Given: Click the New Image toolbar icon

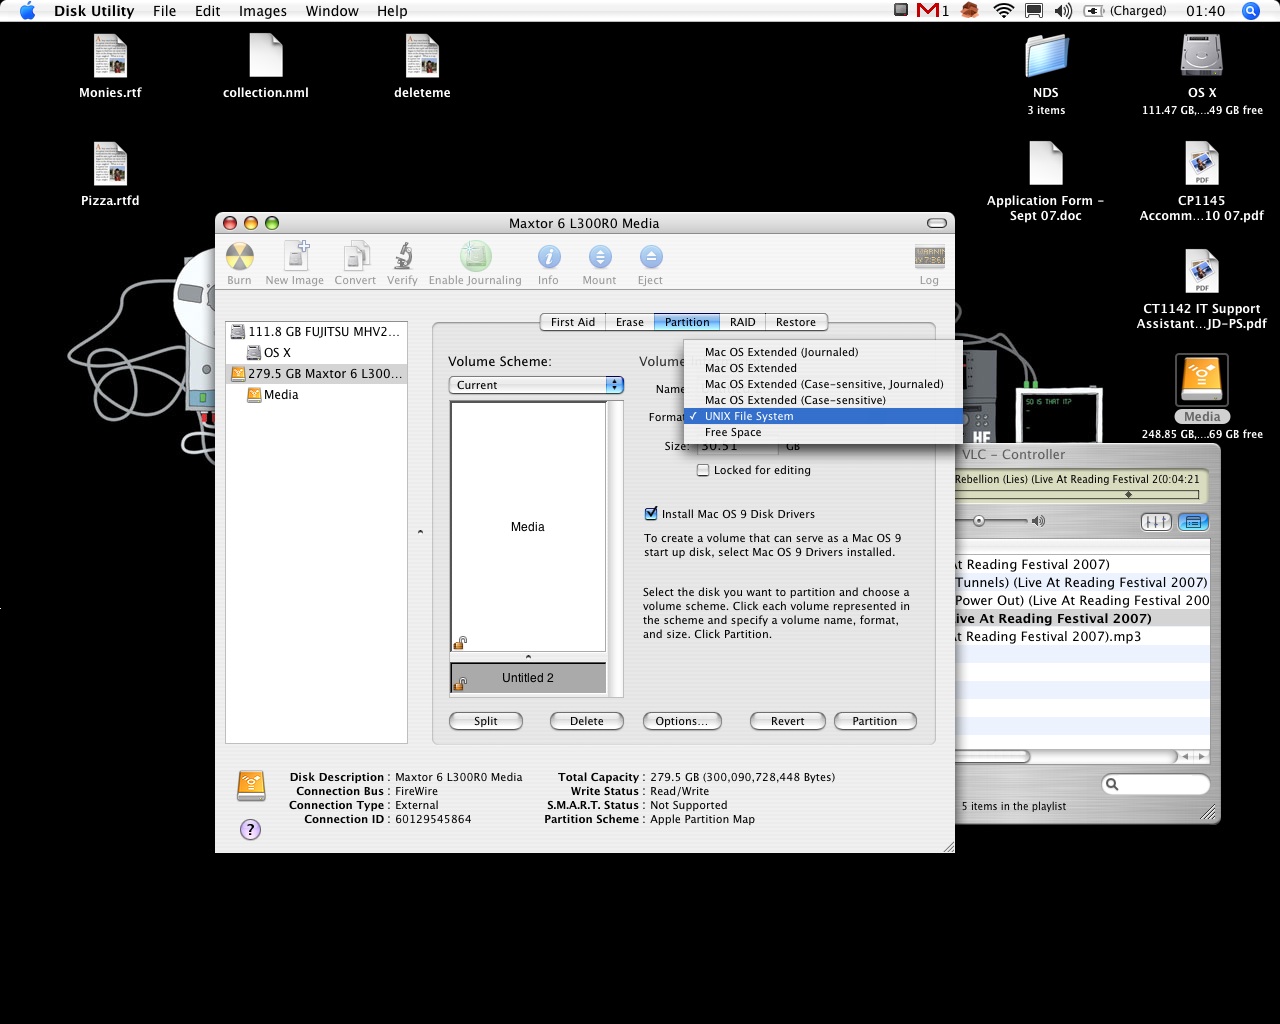Looking at the screenshot, I should [x=296, y=257].
